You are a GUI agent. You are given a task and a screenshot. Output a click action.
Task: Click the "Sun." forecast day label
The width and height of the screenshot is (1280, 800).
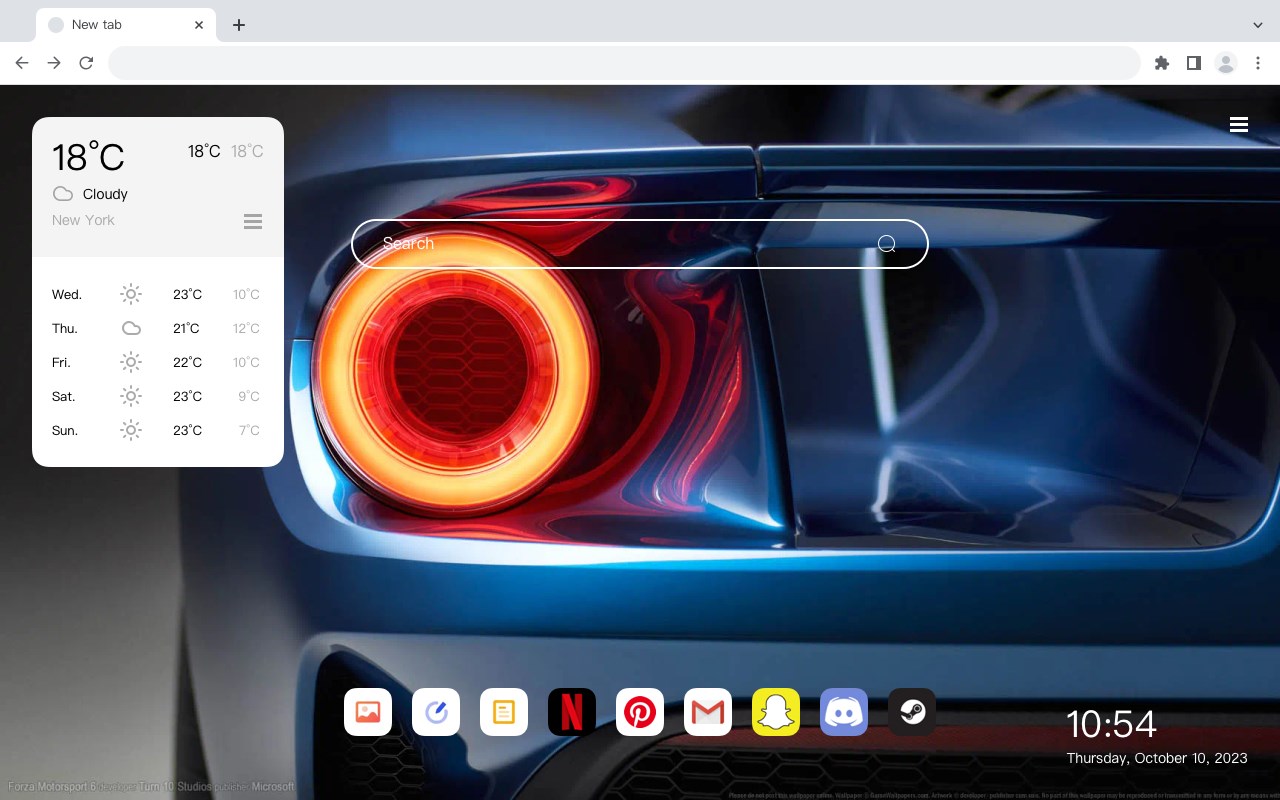point(65,431)
